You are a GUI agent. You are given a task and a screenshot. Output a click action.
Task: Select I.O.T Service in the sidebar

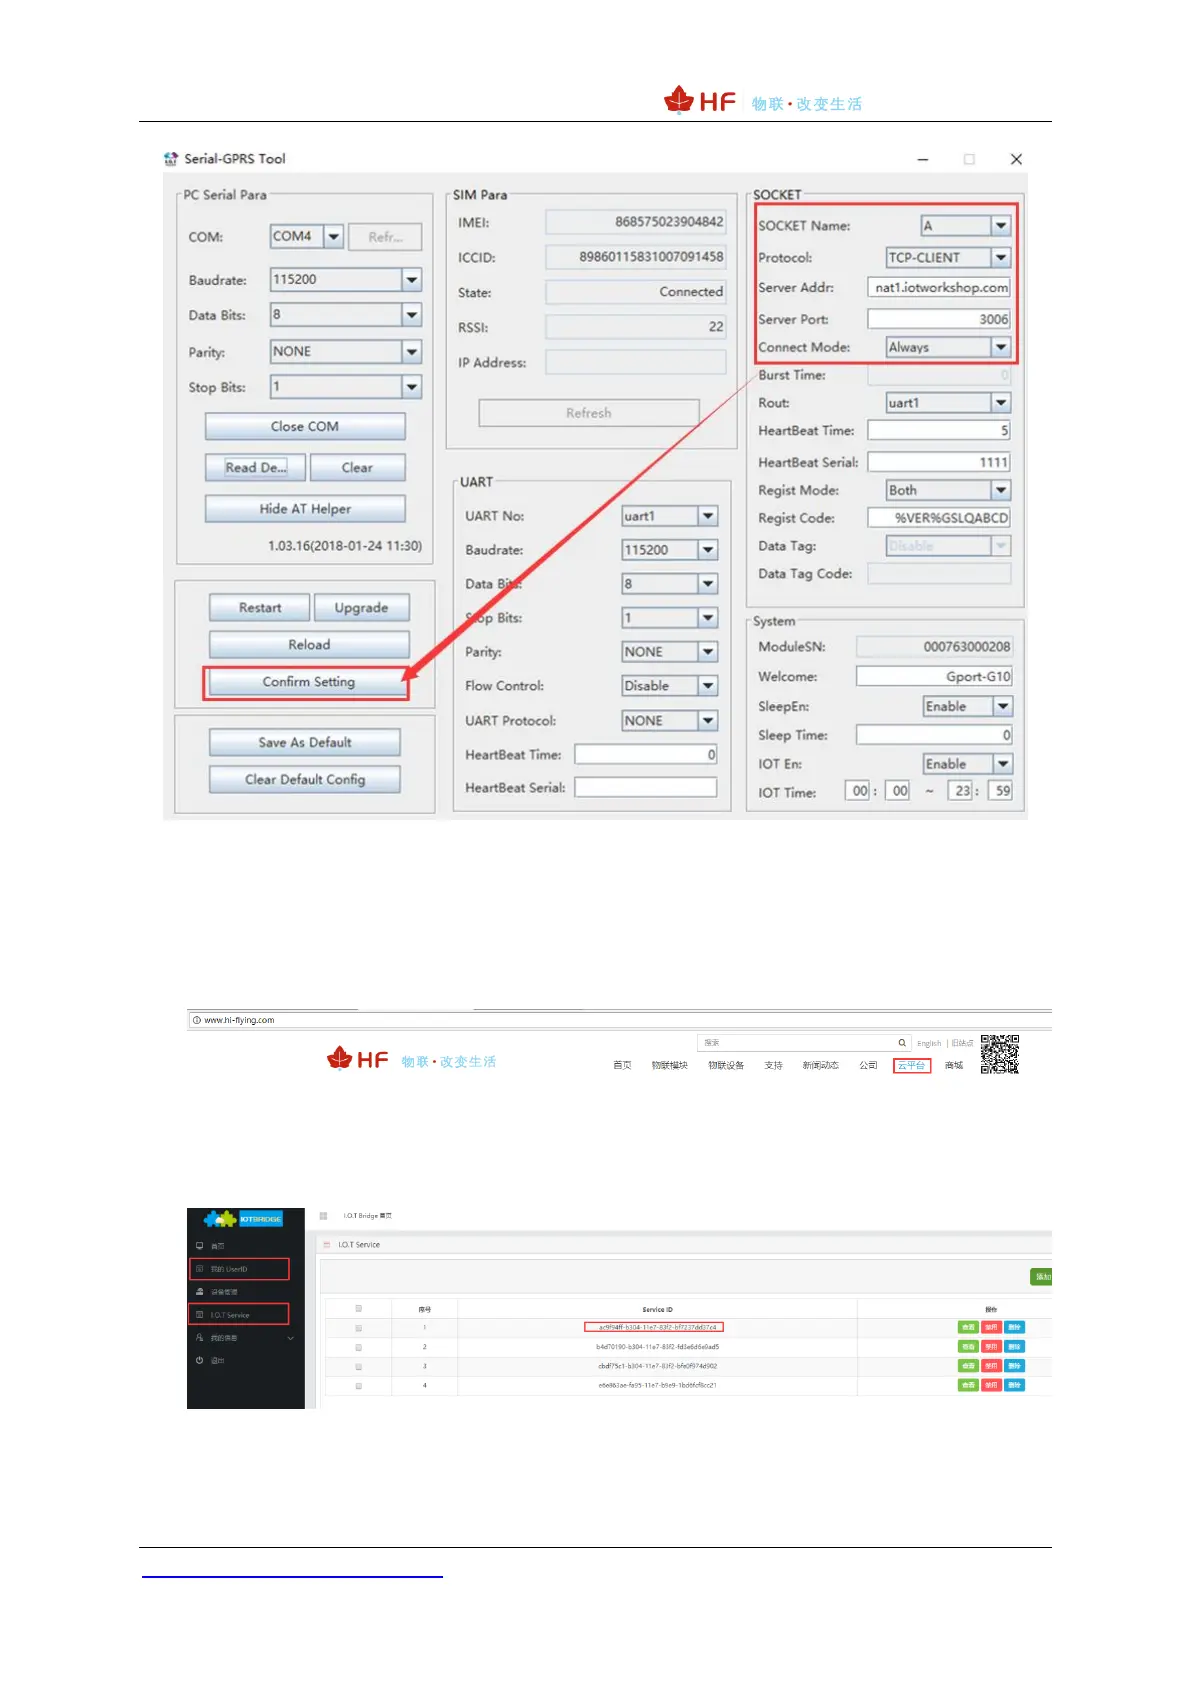click(x=239, y=1315)
